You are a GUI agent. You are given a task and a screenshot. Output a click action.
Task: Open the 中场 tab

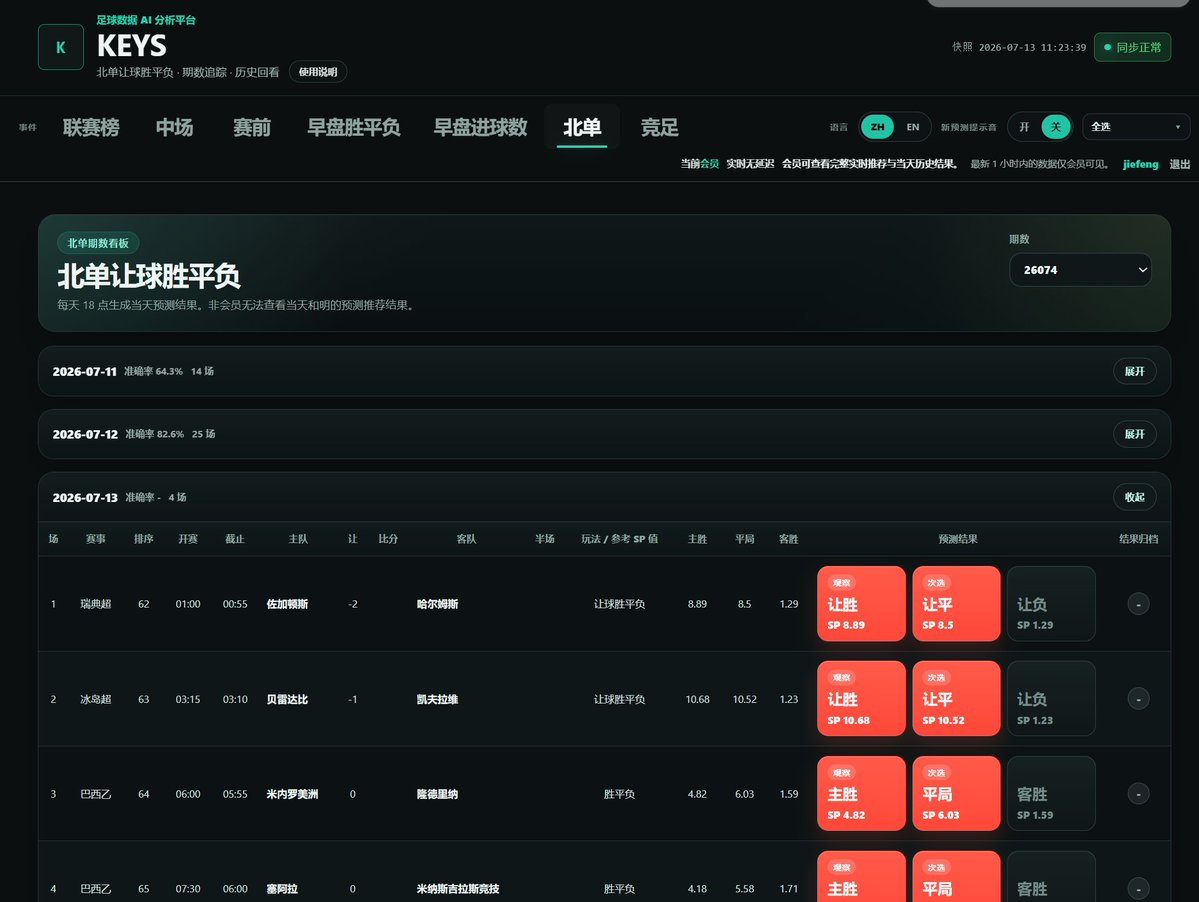point(174,128)
